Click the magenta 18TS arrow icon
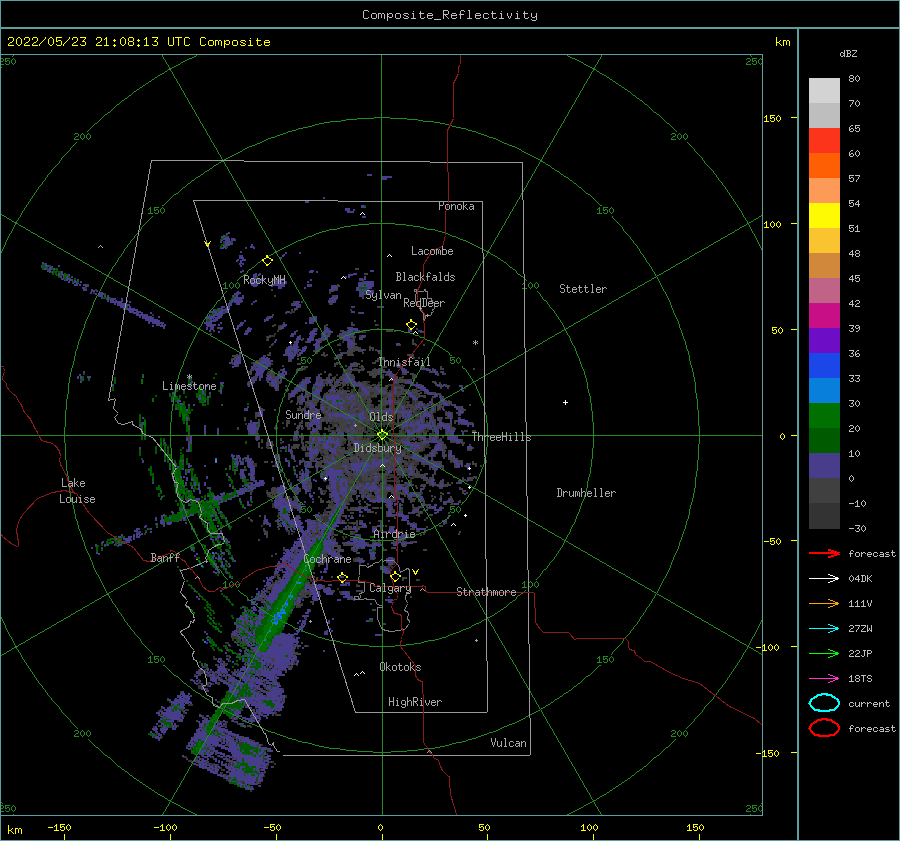Viewport: 900px width, 841px height. click(824, 679)
